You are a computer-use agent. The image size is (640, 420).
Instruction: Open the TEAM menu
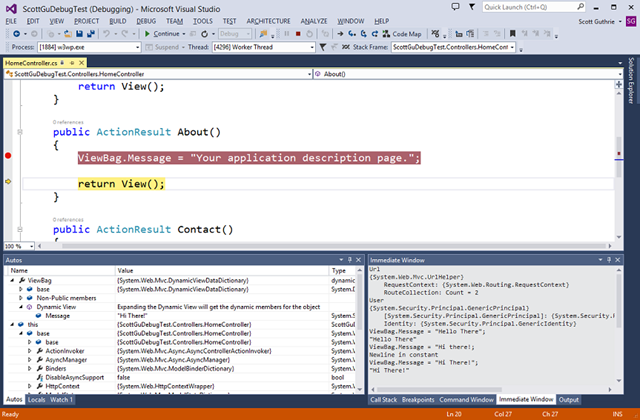174,21
